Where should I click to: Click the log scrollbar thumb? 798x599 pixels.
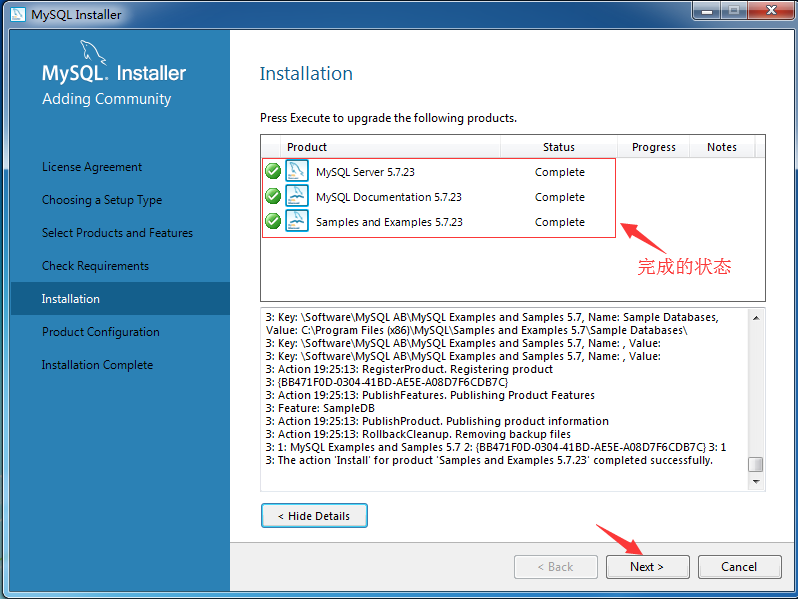point(756,465)
